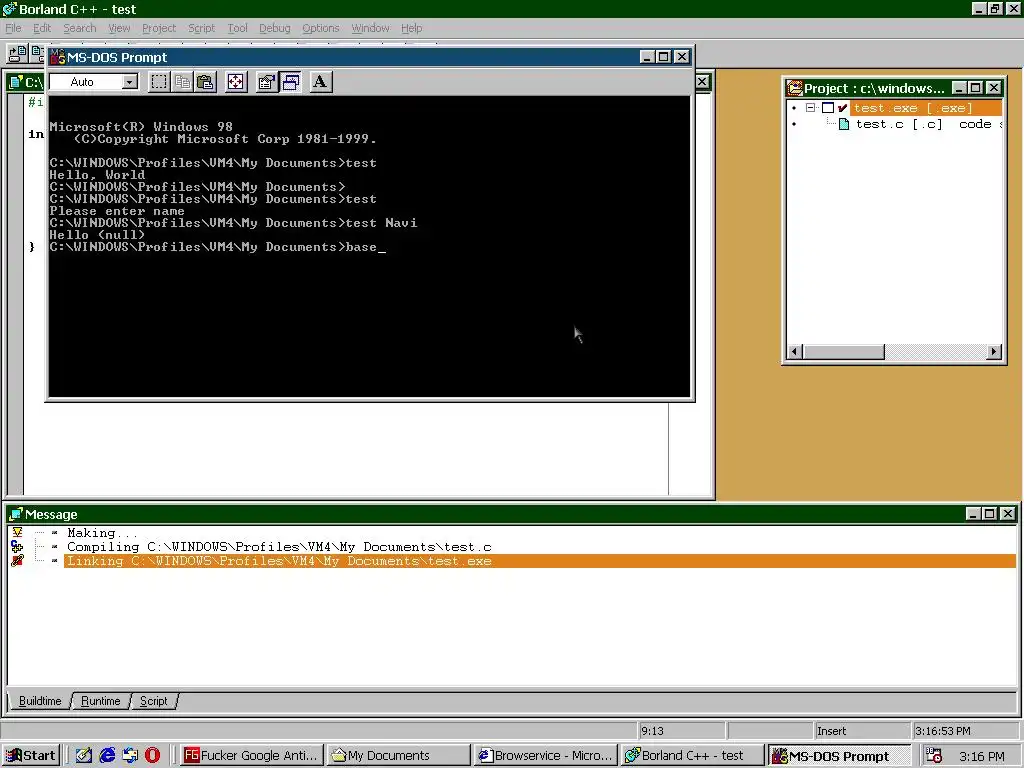Click the Message window title icon
This screenshot has width=1024, height=768.
click(x=16, y=514)
